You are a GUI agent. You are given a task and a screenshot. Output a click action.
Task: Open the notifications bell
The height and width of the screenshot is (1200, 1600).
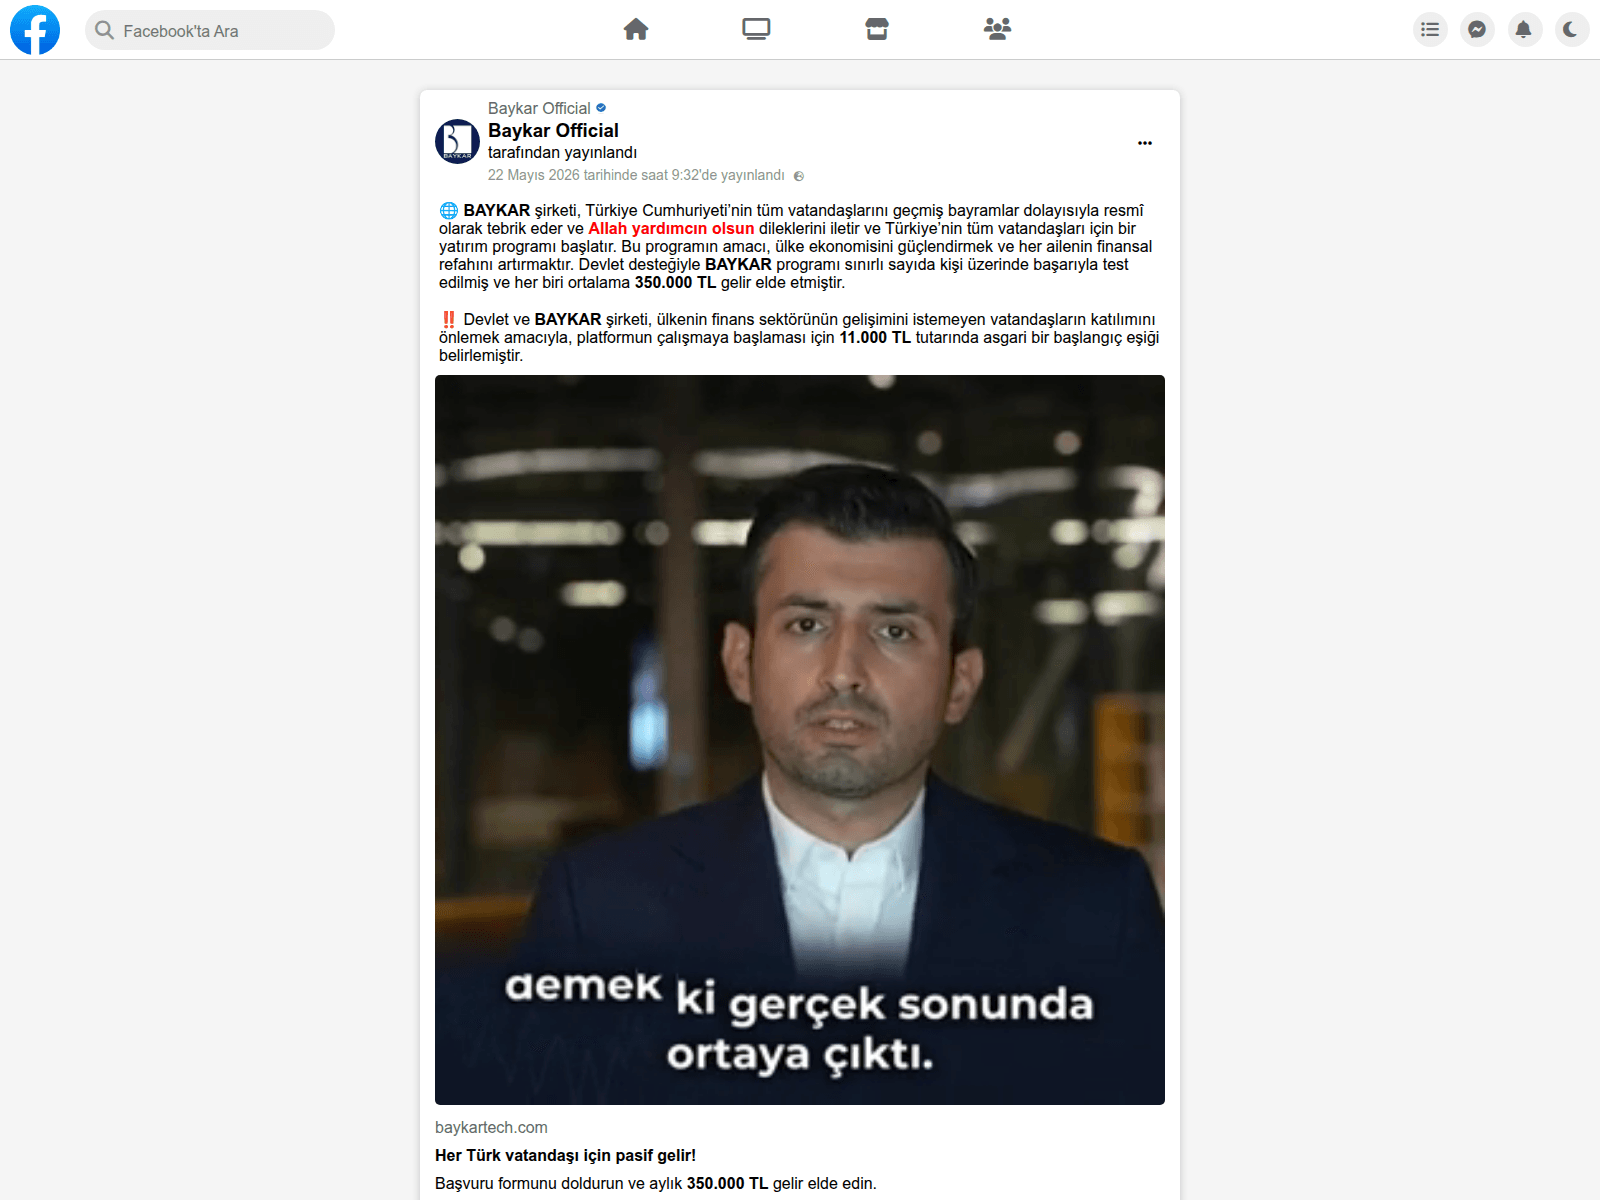click(x=1524, y=29)
